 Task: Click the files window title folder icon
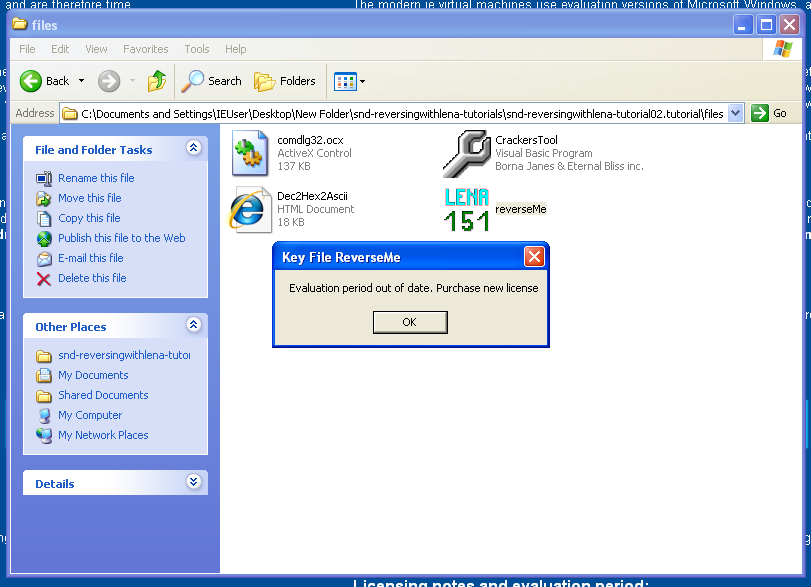20,24
